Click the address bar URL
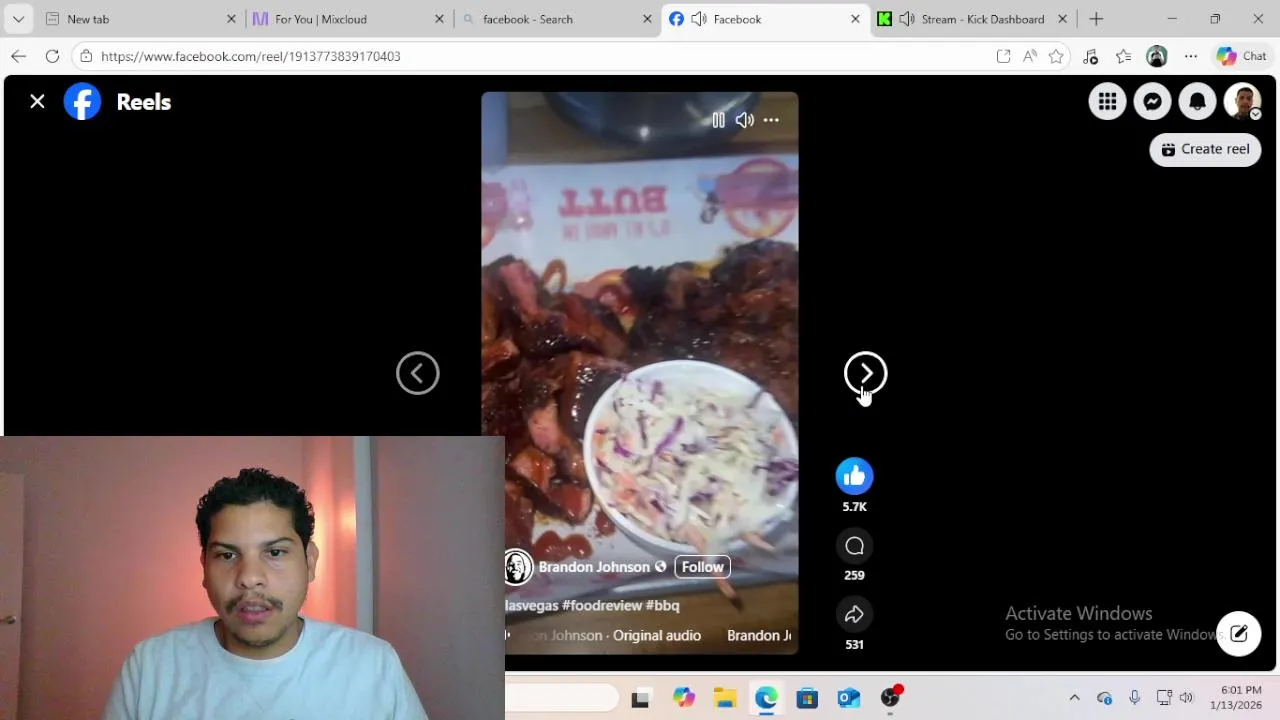This screenshot has width=1280, height=720. 250,56
